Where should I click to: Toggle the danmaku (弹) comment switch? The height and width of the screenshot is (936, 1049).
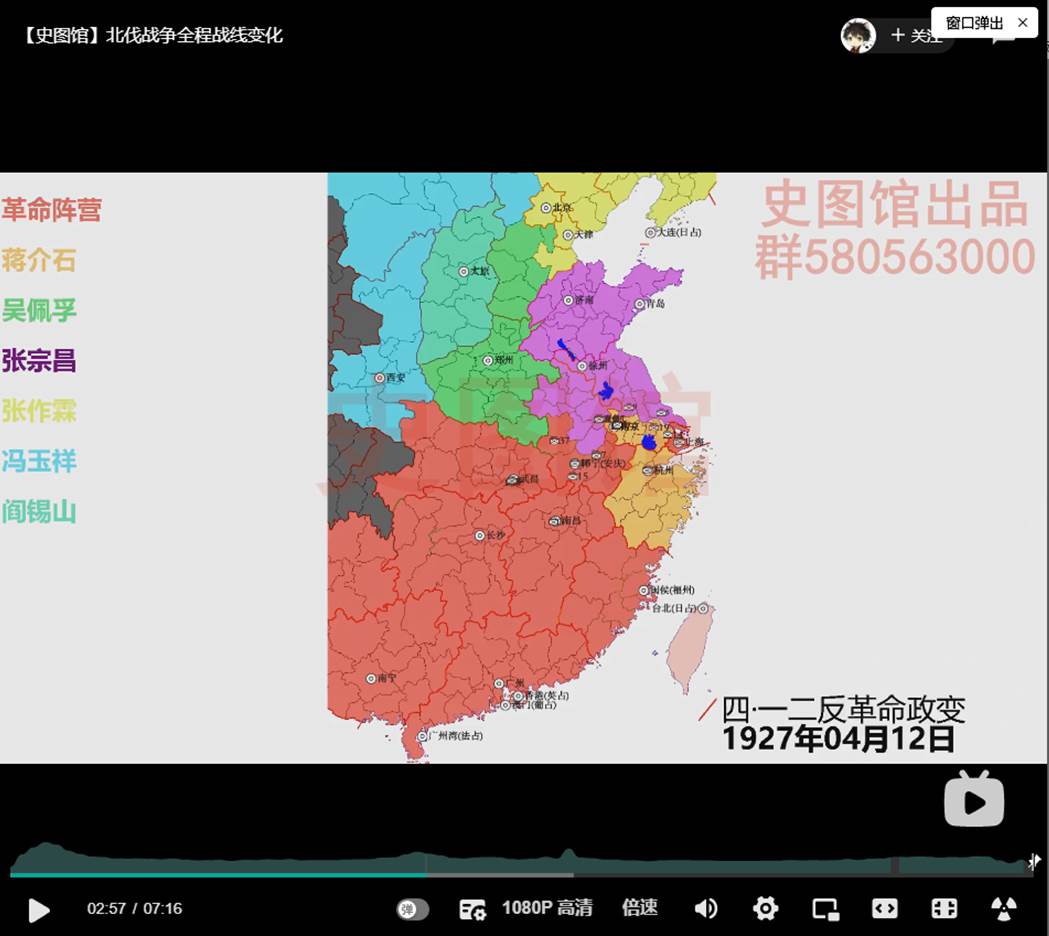pos(412,909)
